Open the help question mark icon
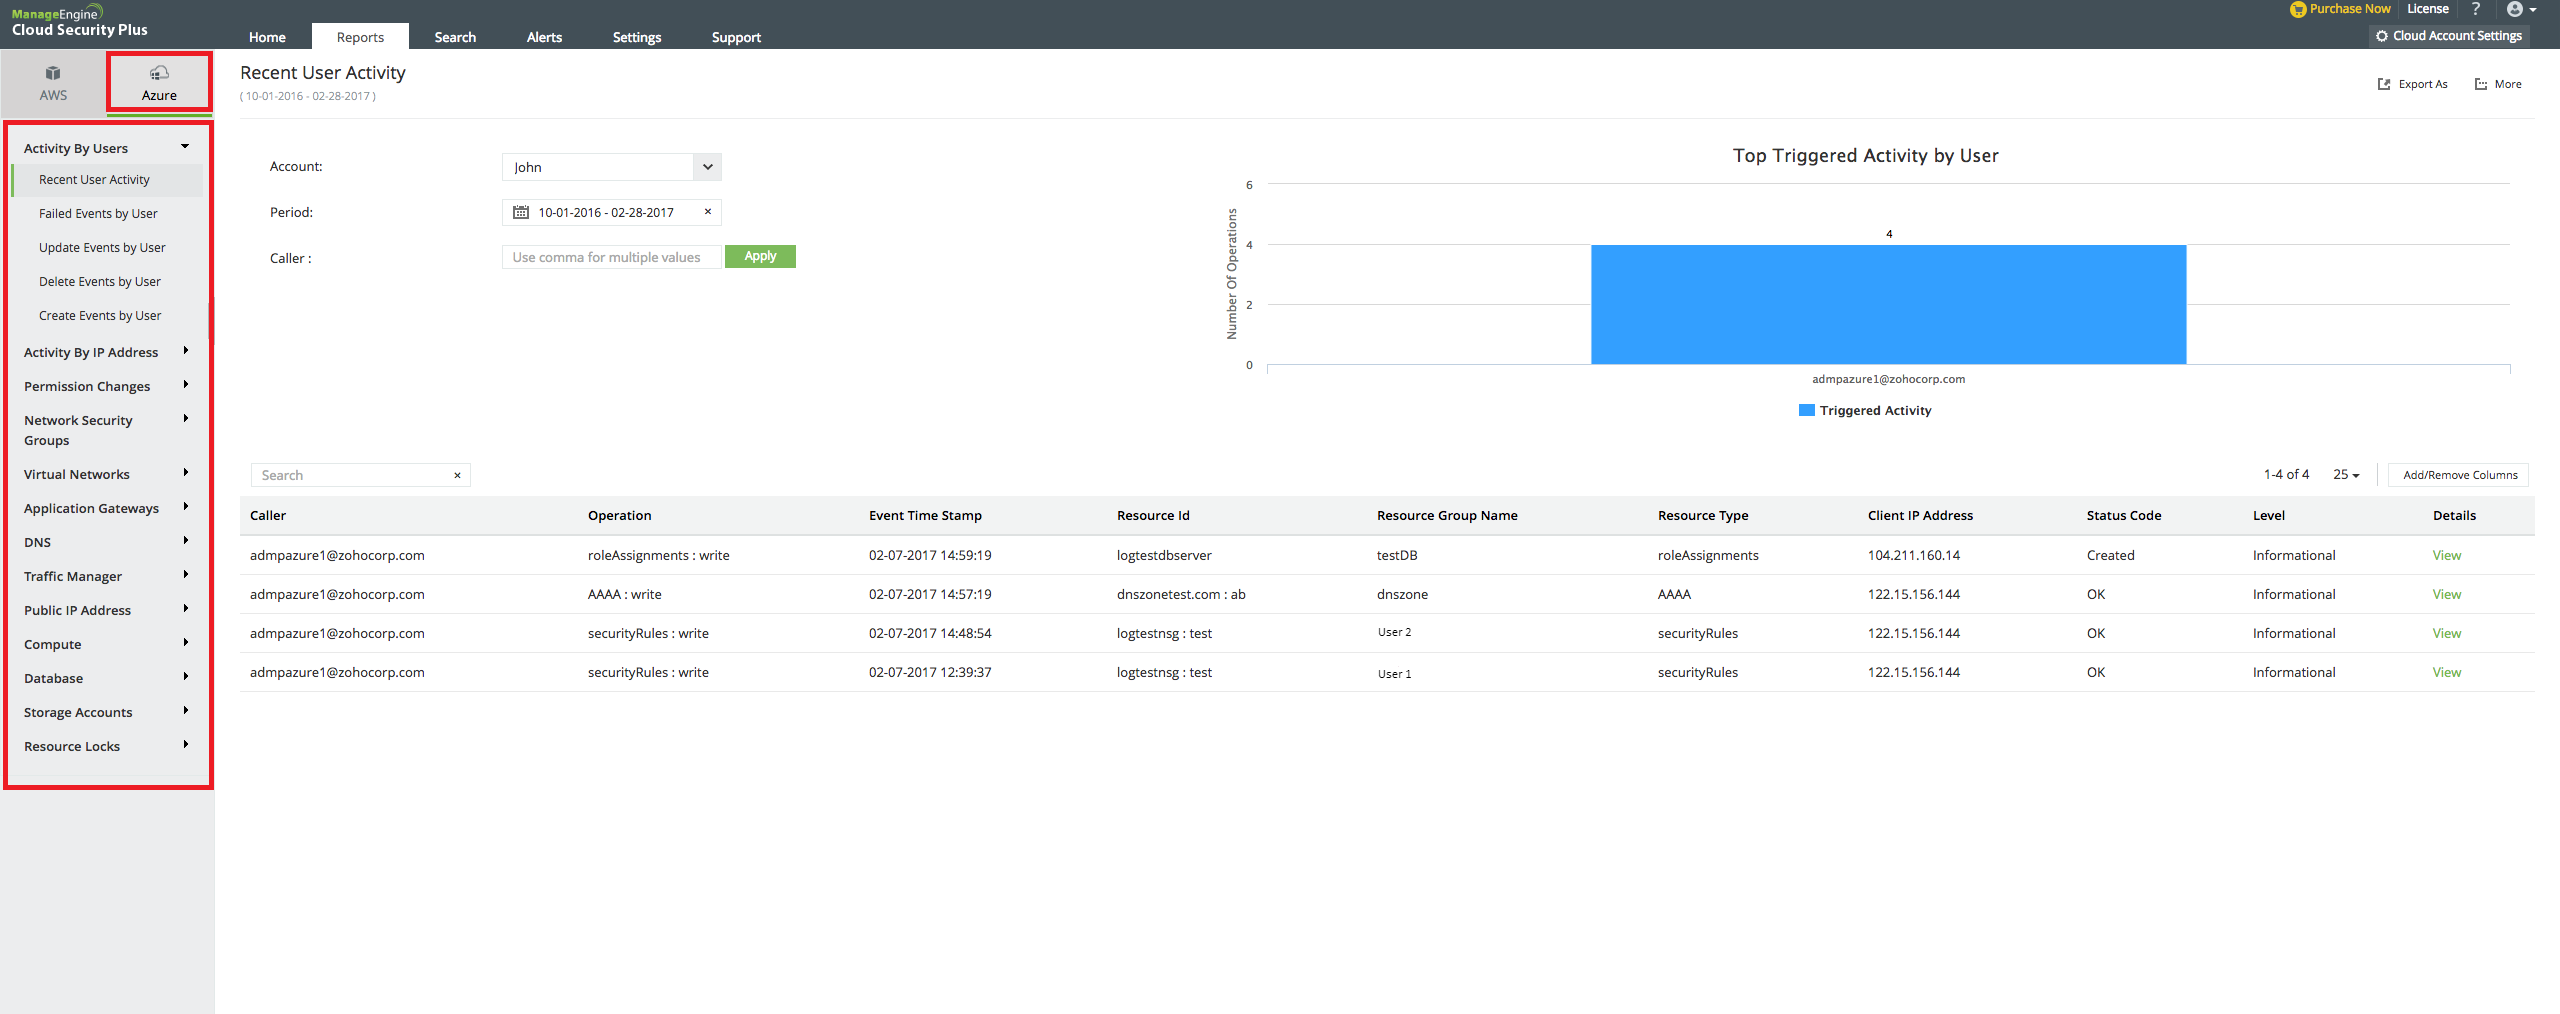 click(2476, 9)
